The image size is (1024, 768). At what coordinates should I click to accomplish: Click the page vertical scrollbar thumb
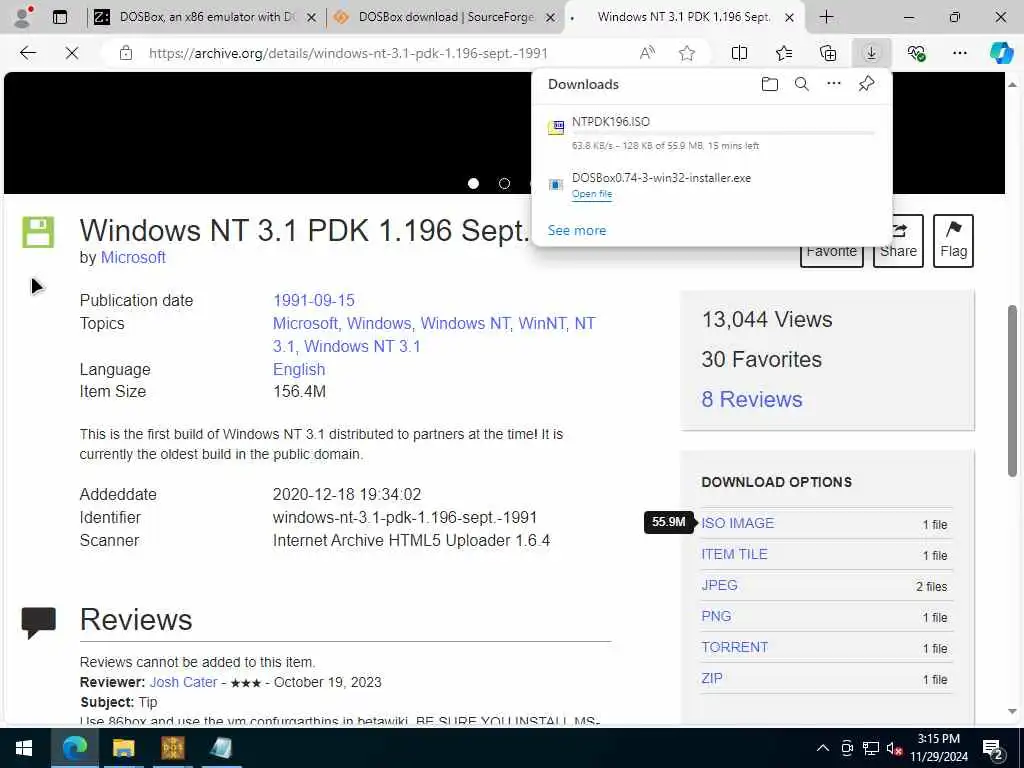tap(1012, 391)
